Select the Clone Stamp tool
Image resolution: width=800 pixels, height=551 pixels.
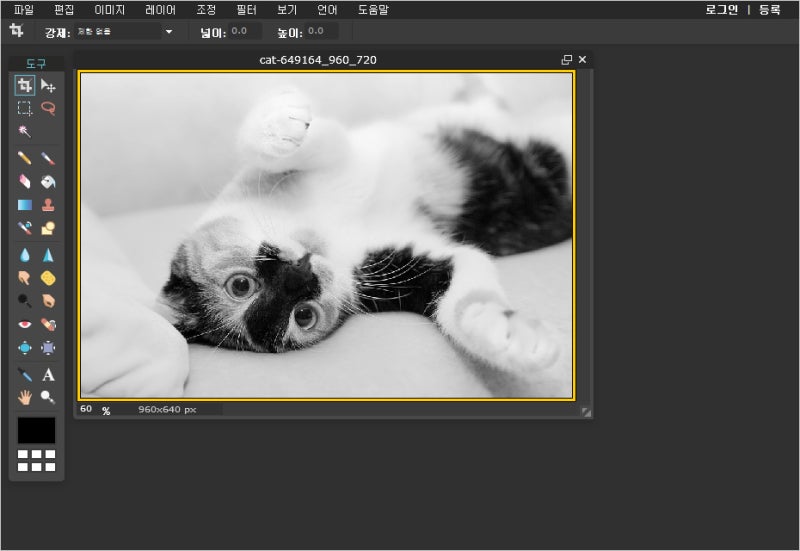(x=48, y=205)
